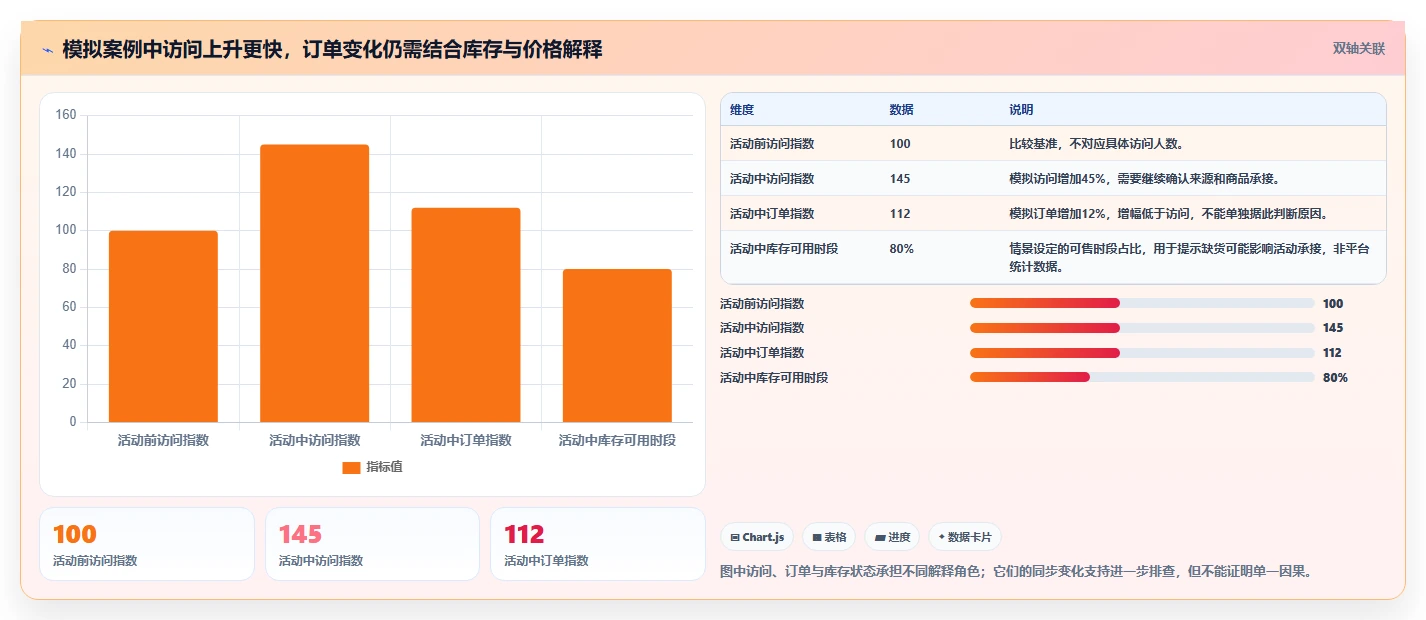The image size is (1426, 620).
Task: Open the 112 活动中订单指数 data card
Action: tap(598, 544)
